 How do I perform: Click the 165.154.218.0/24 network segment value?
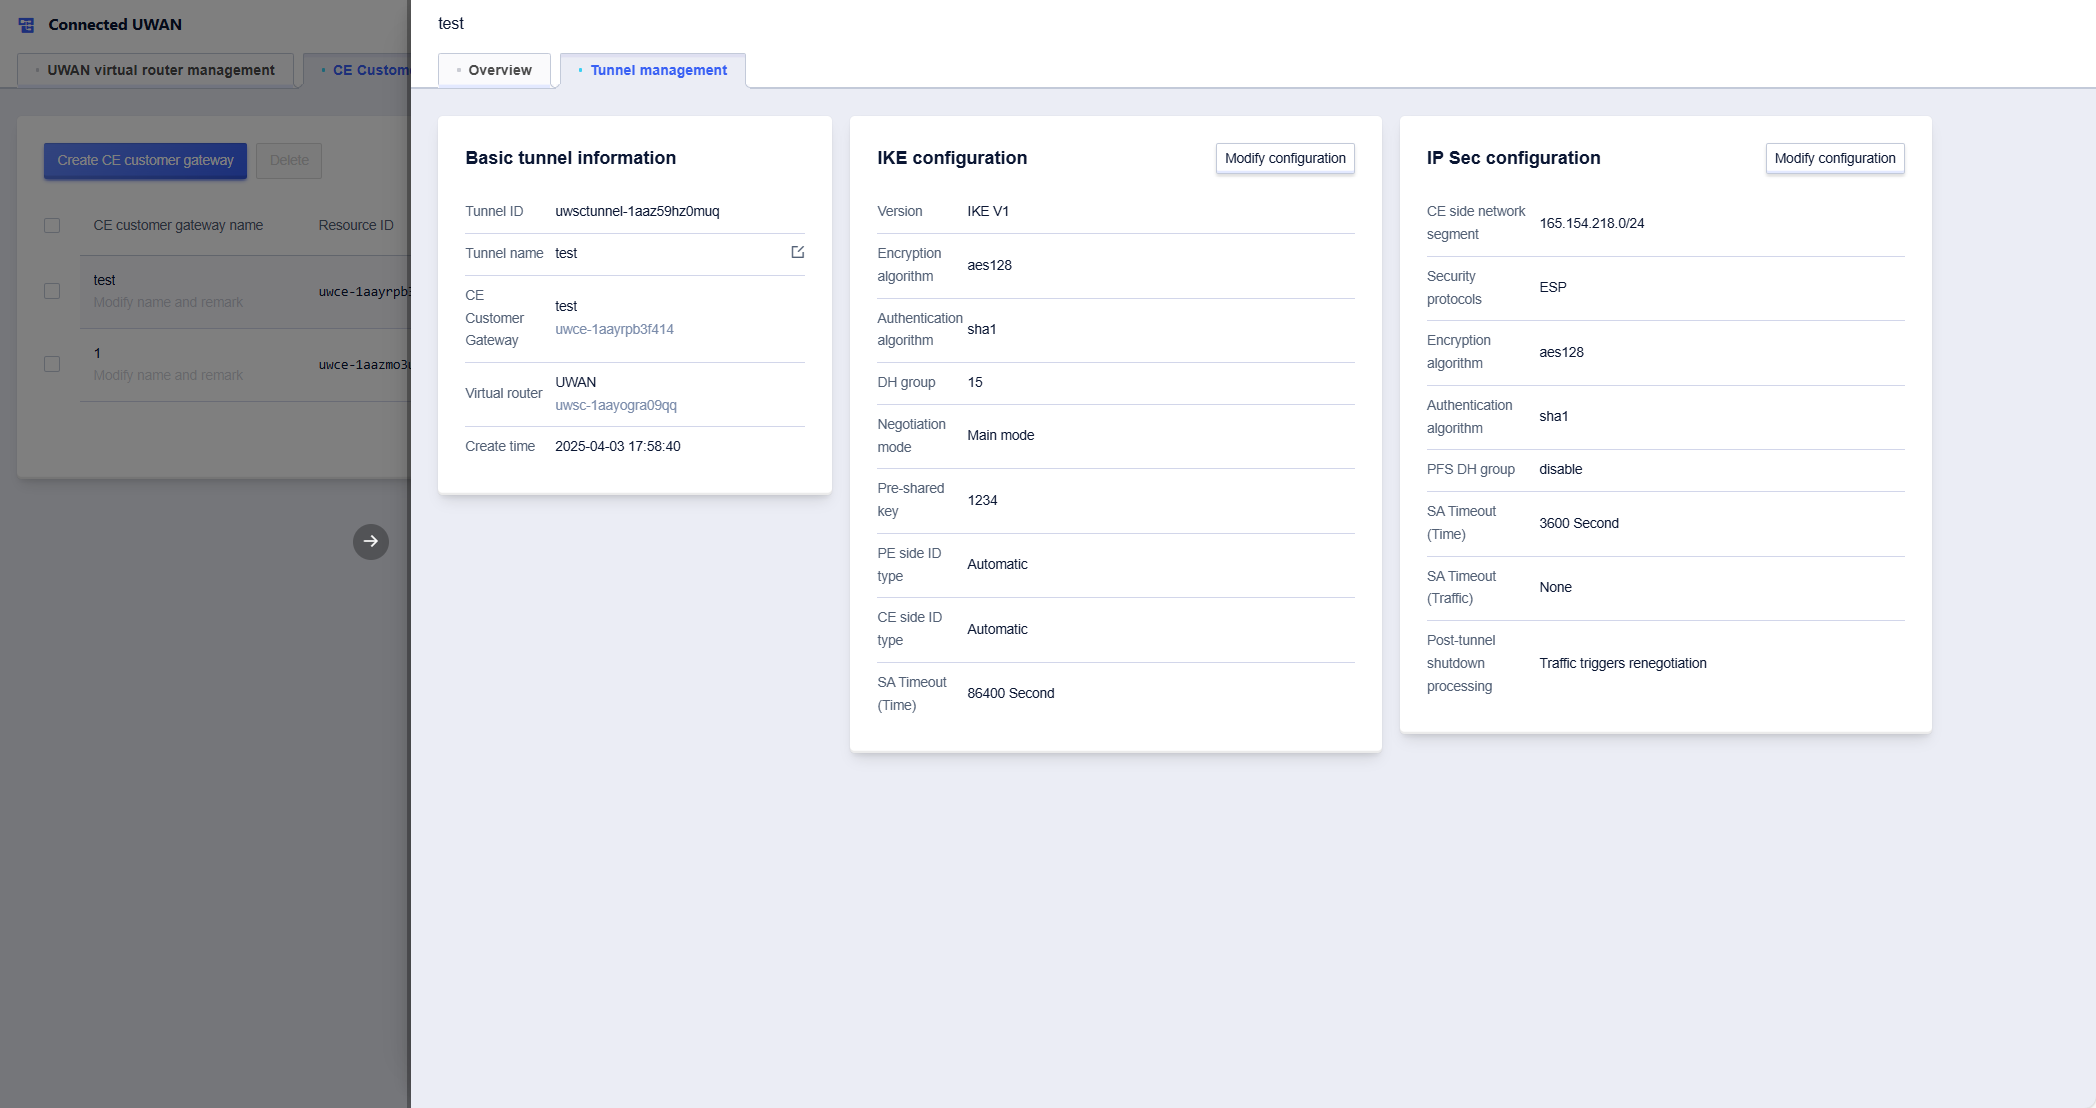(1592, 223)
